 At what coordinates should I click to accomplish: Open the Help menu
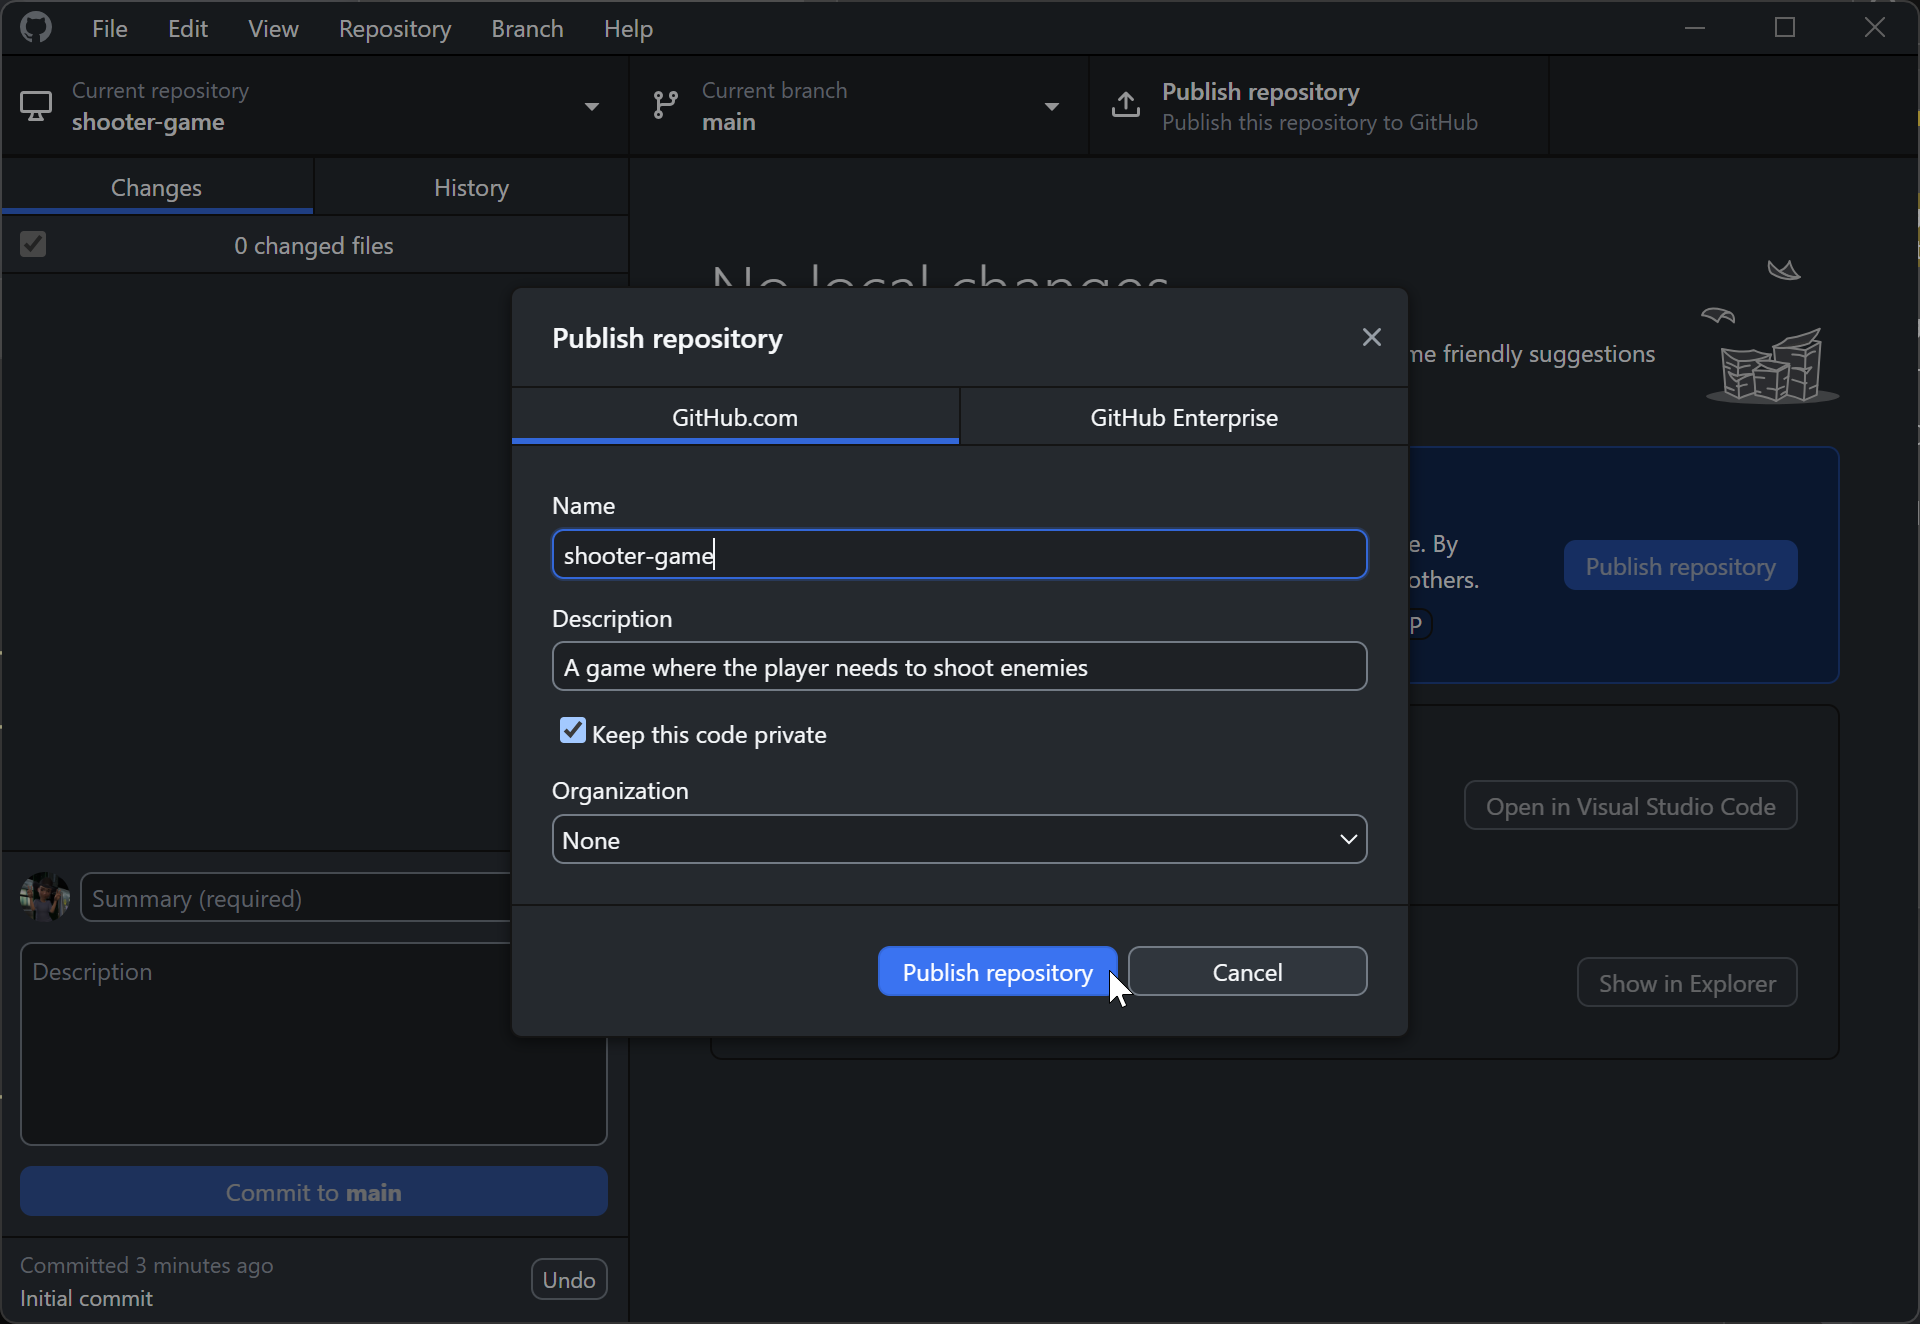coord(628,28)
